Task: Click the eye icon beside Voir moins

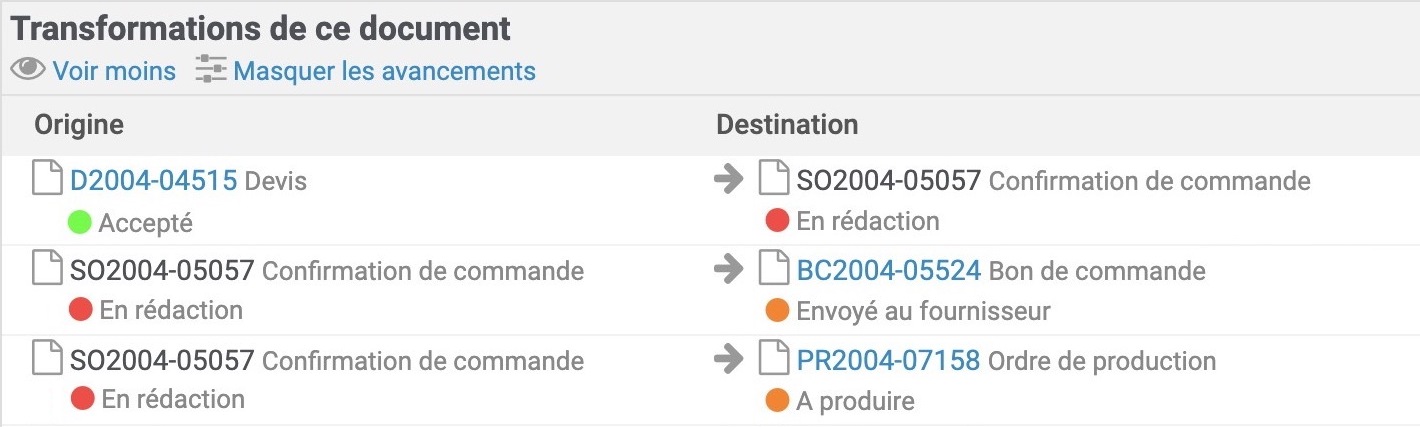Action: [28, 71]
